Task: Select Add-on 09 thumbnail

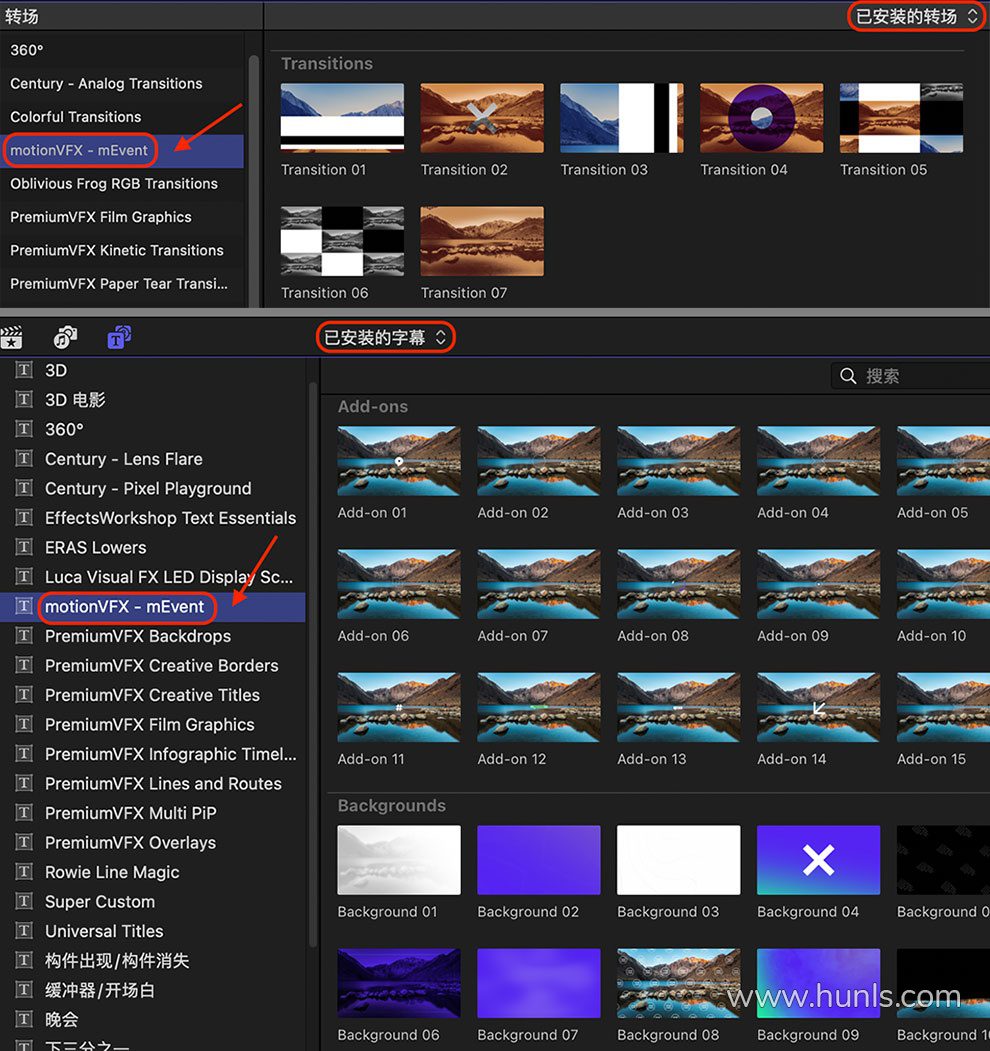Action: coord(818,584)
